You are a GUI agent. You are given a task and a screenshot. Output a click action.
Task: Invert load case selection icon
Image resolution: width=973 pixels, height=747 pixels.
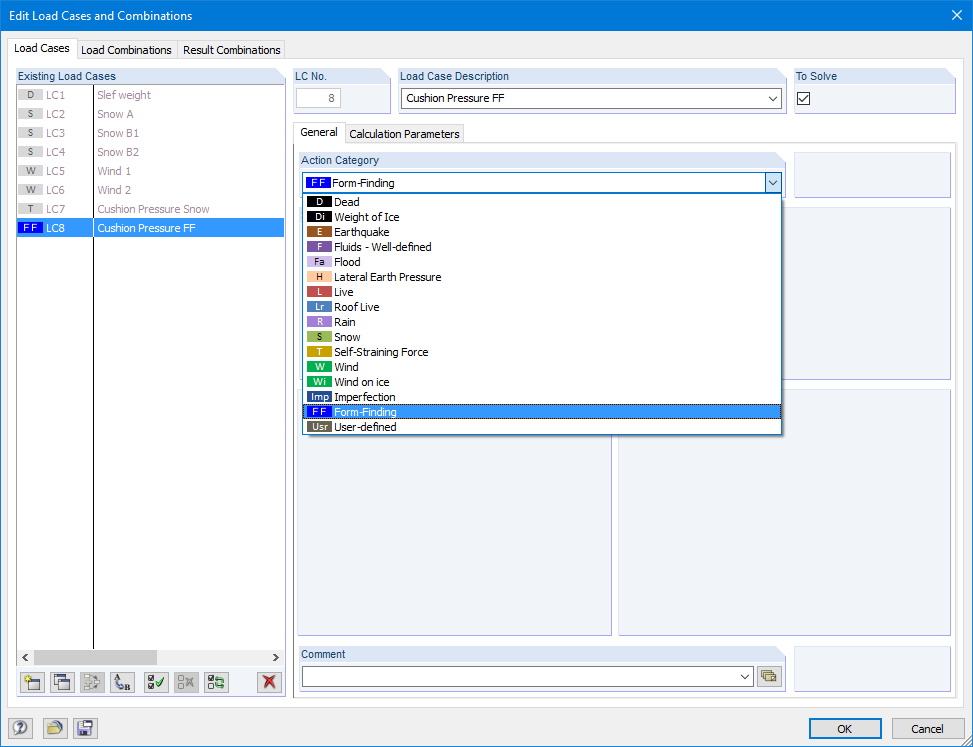tap(217, 682)
